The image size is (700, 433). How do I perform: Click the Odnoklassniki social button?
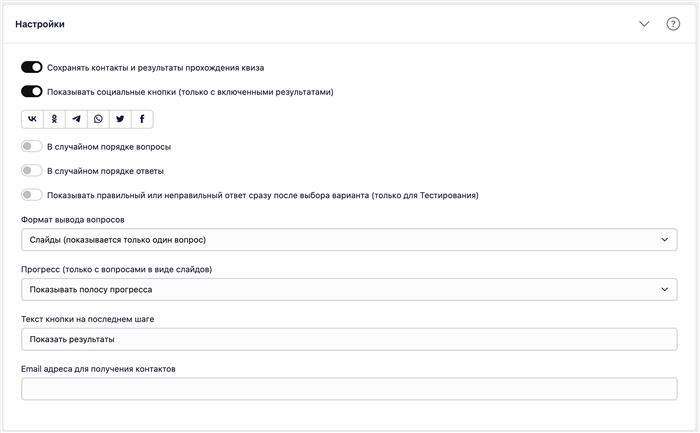54,119
